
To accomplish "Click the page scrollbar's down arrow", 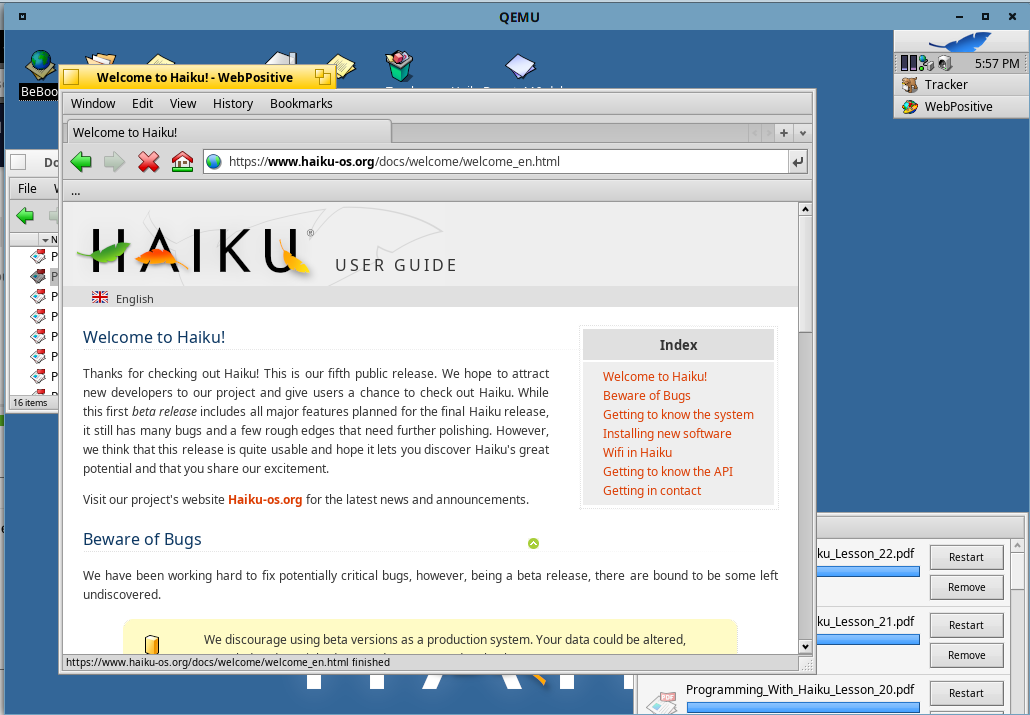I will (x=805, y=647).
